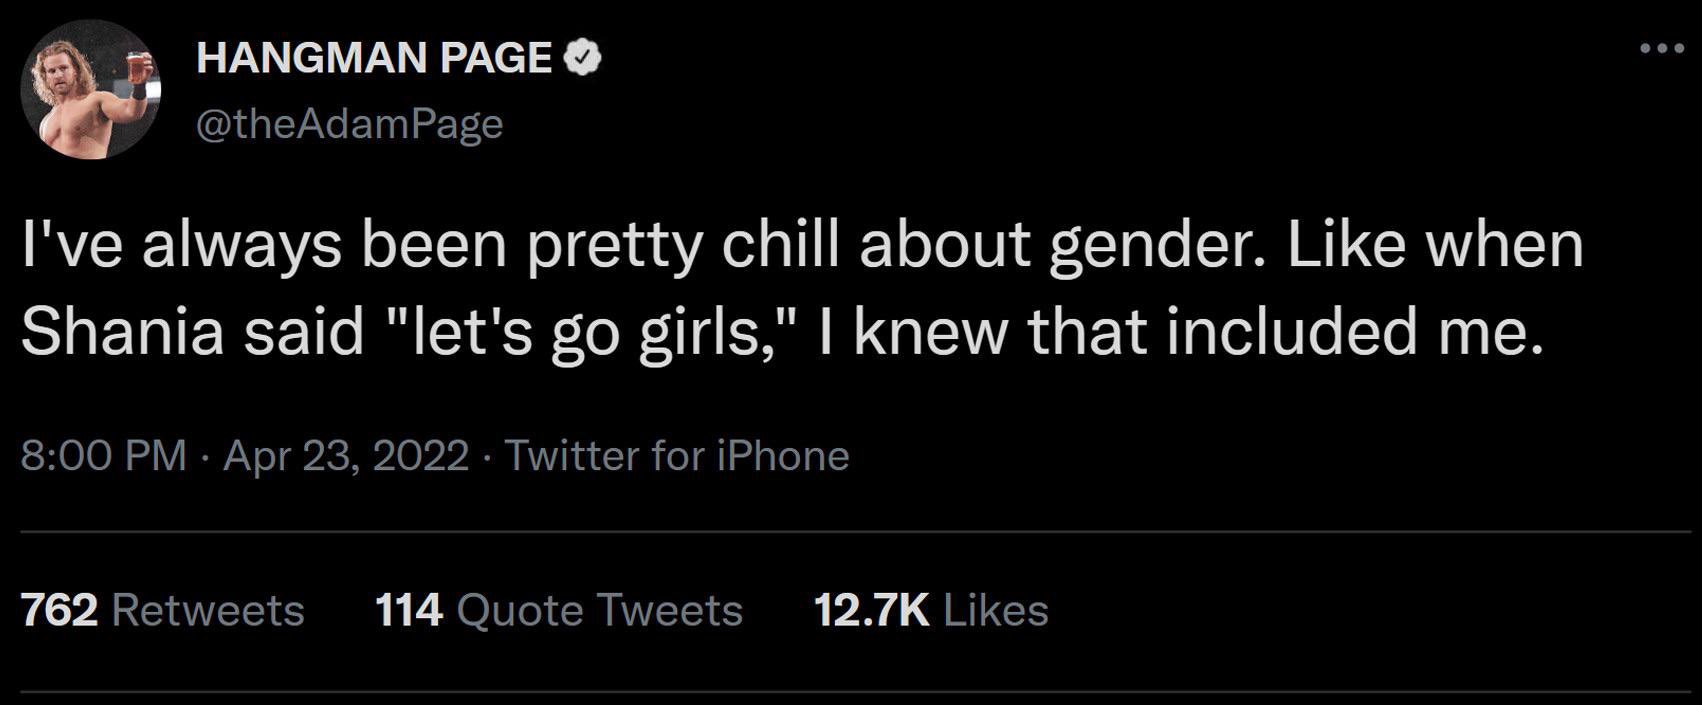Click the Apr 23, 2022 date
Viewport: 1702px width, 705px height.
point(346,456)
